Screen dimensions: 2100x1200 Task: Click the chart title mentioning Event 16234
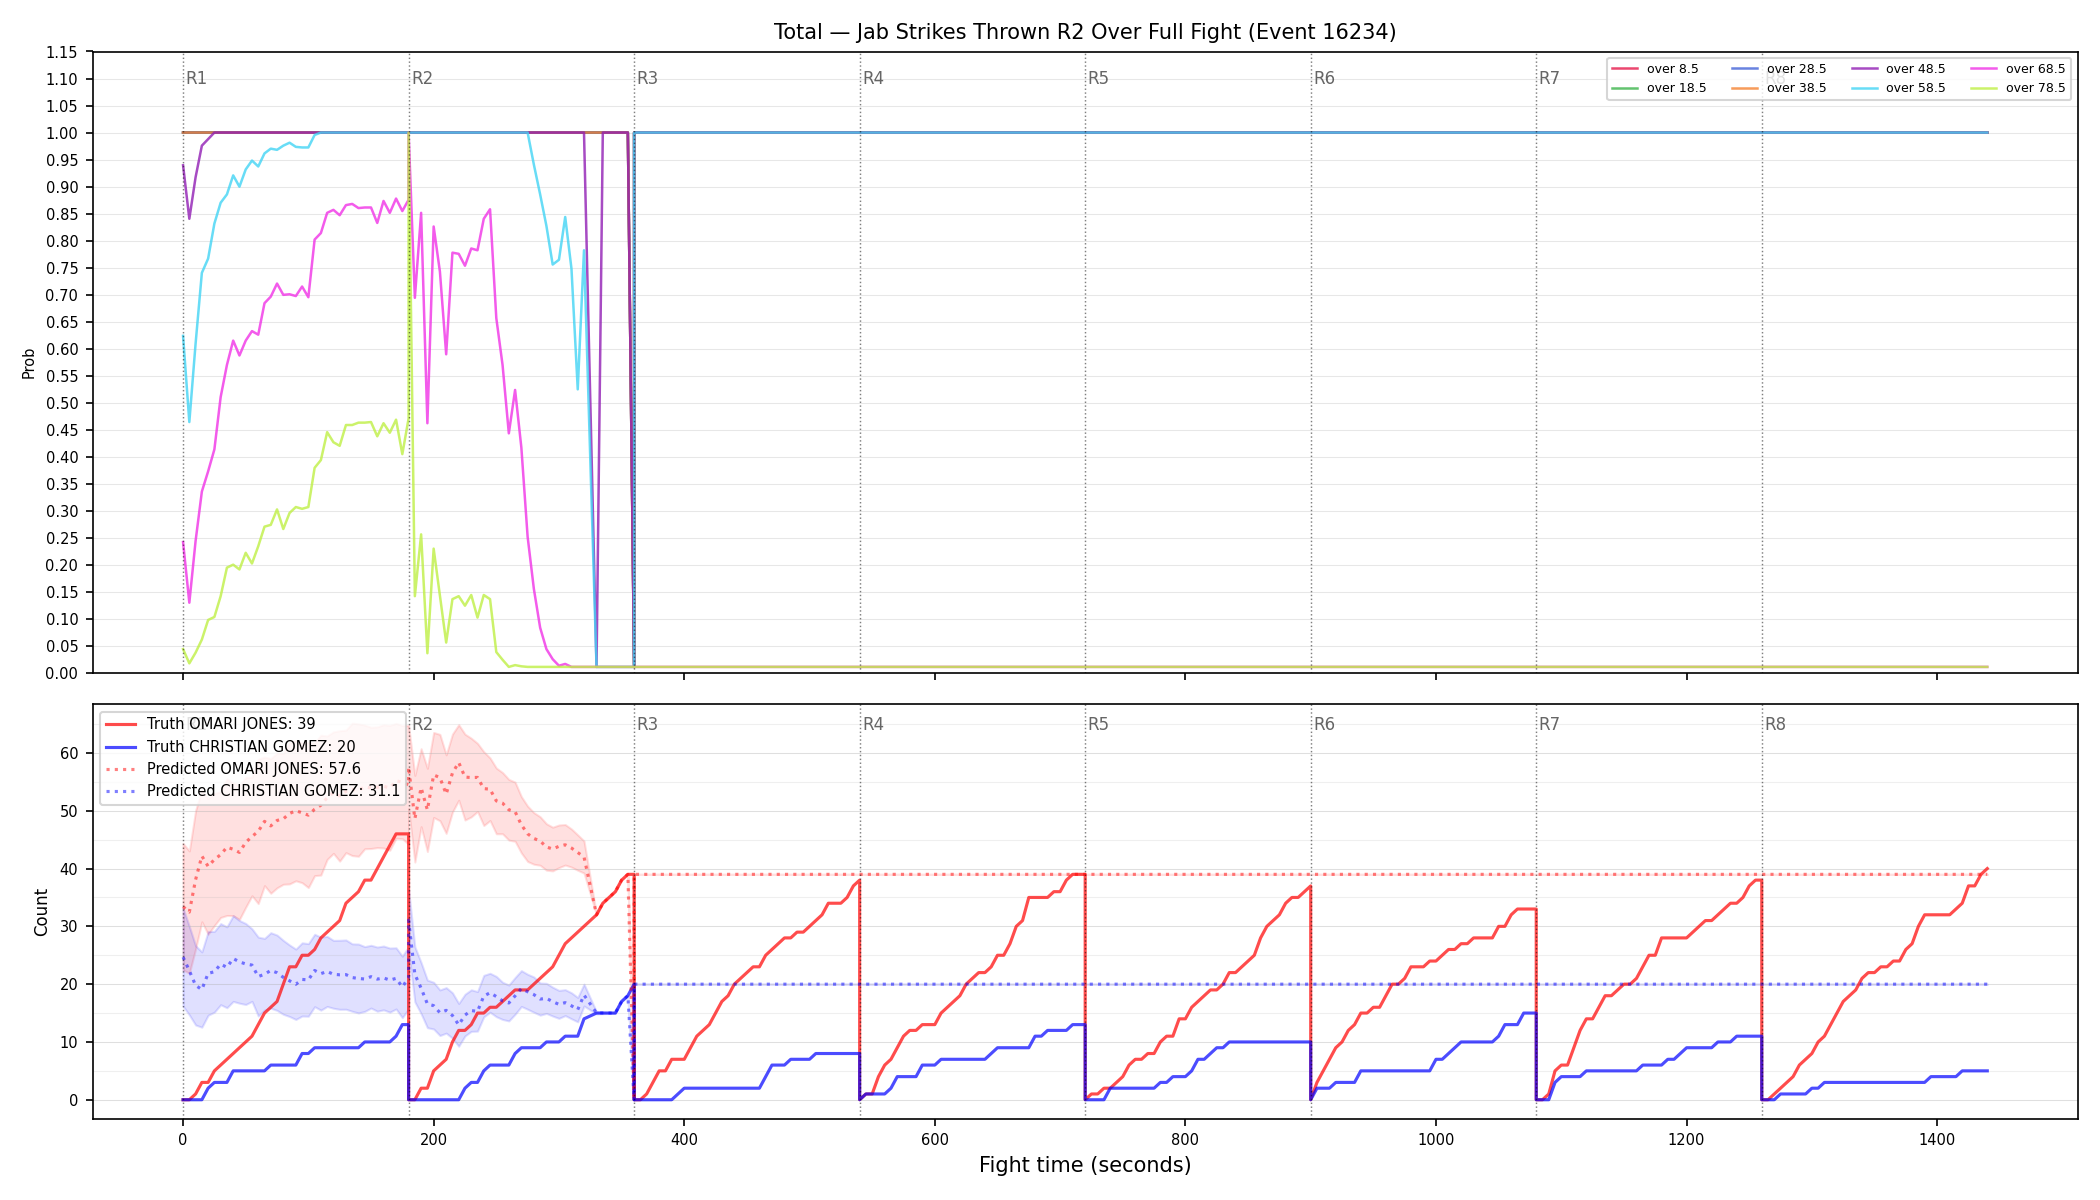pos(1085,32)
